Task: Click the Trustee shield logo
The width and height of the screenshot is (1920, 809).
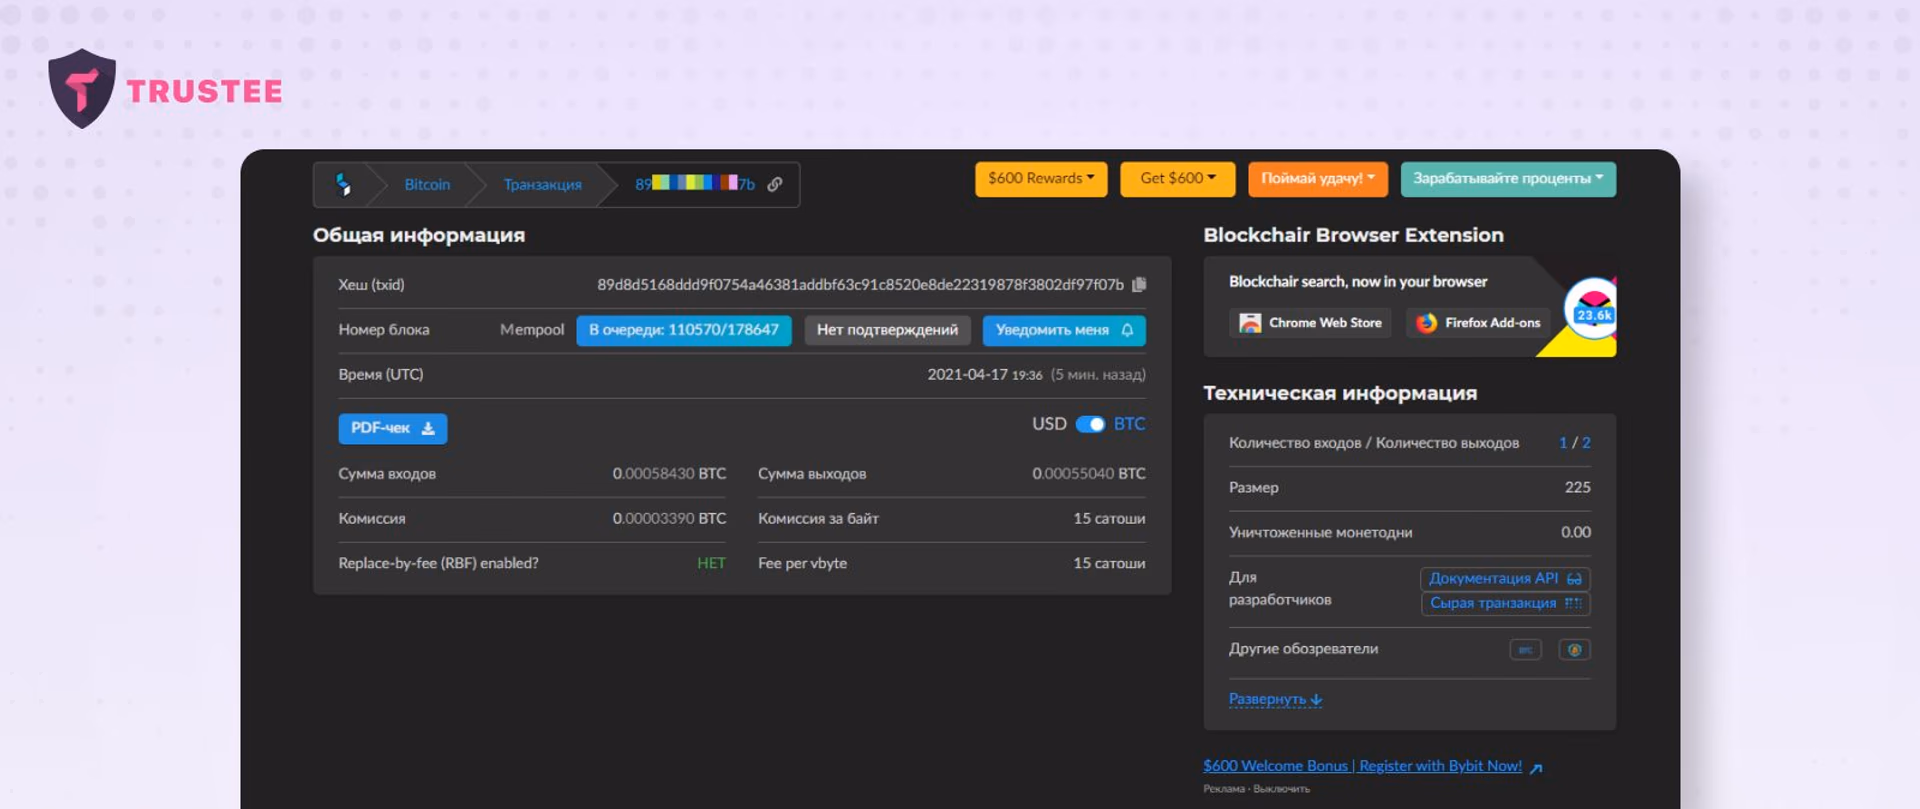Action: pyautogui.click(x=82, y=89)
